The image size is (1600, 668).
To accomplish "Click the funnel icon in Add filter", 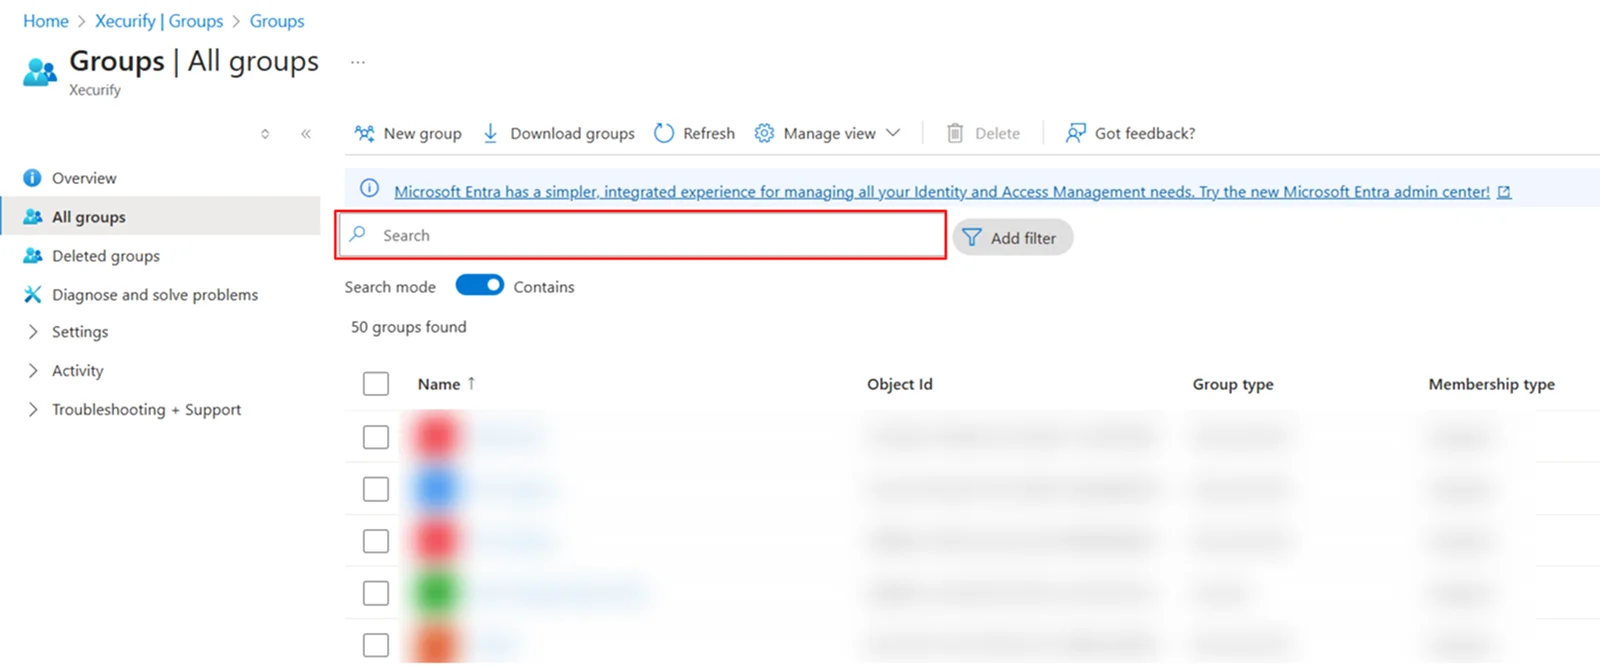I will click(x=972, y=237).
